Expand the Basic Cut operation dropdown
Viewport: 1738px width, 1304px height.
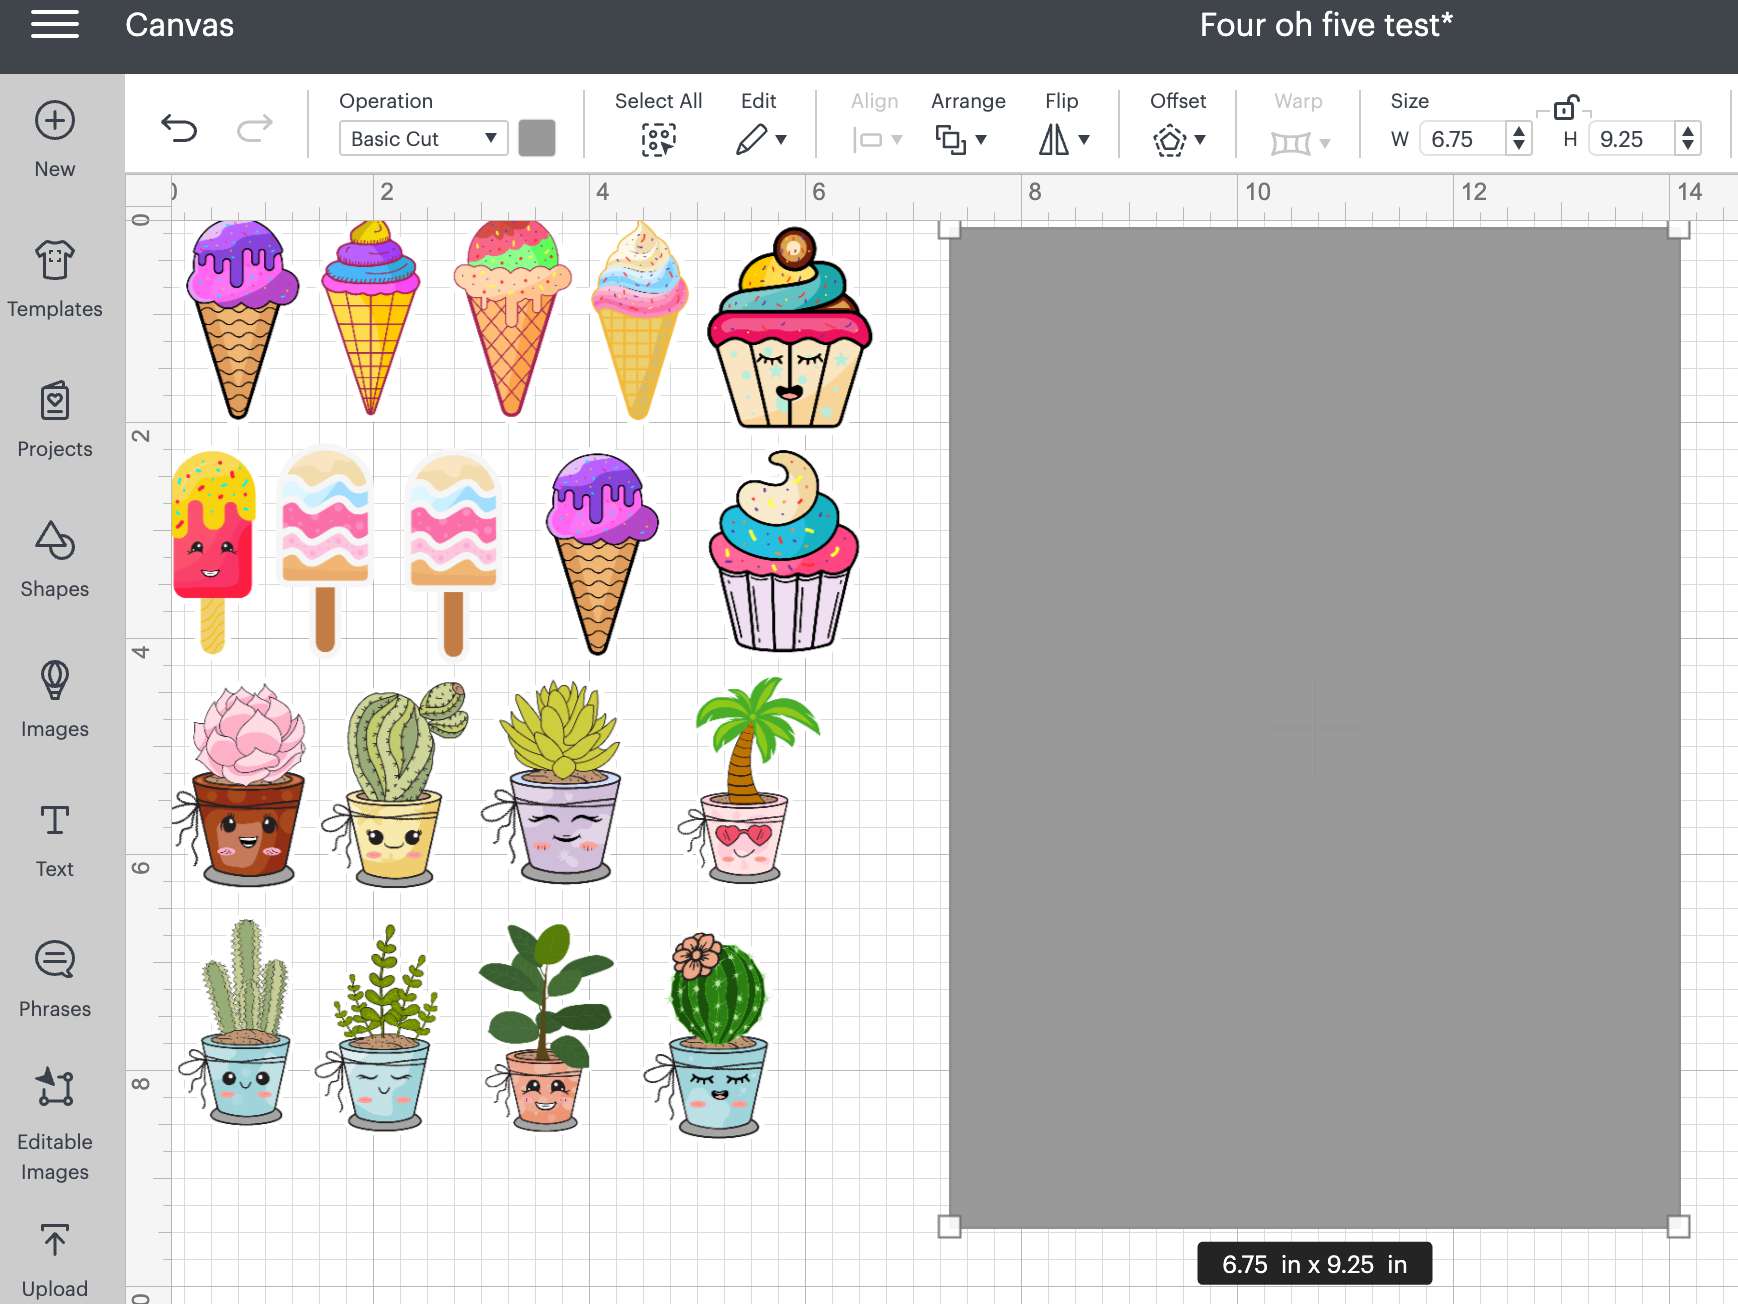coord(423,138)
